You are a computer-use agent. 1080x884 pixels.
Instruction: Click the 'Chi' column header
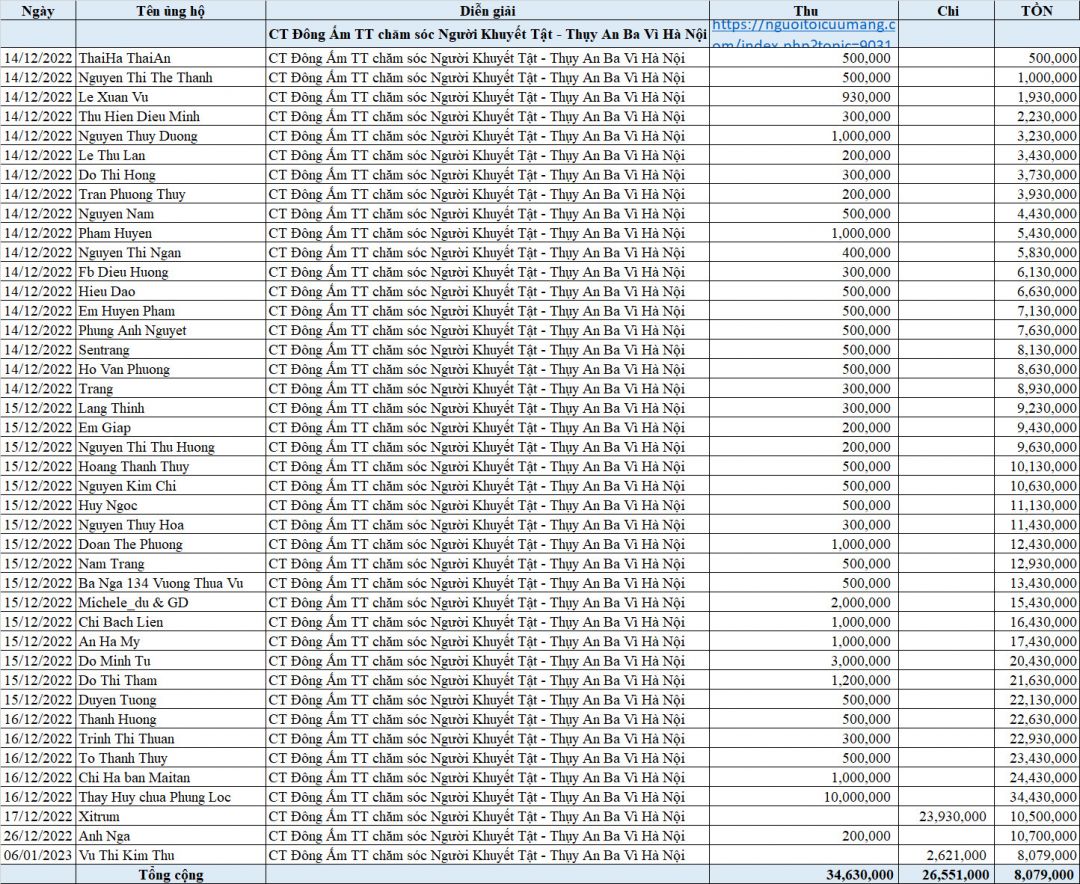[945, 11]
